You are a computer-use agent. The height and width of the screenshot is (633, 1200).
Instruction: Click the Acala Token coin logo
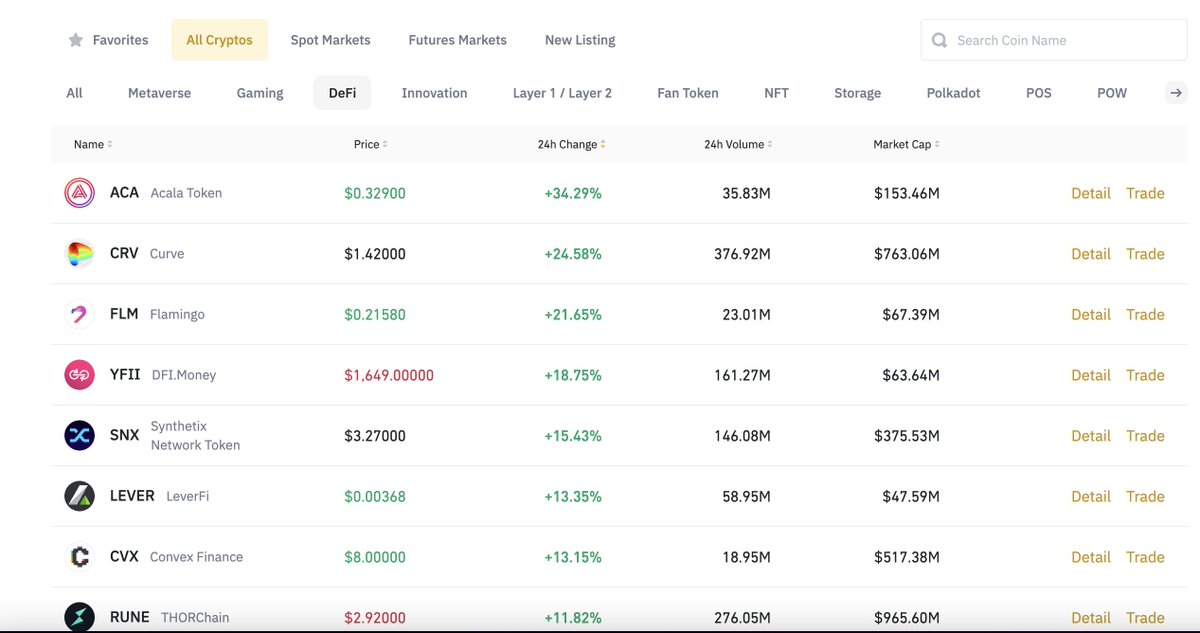79,193
